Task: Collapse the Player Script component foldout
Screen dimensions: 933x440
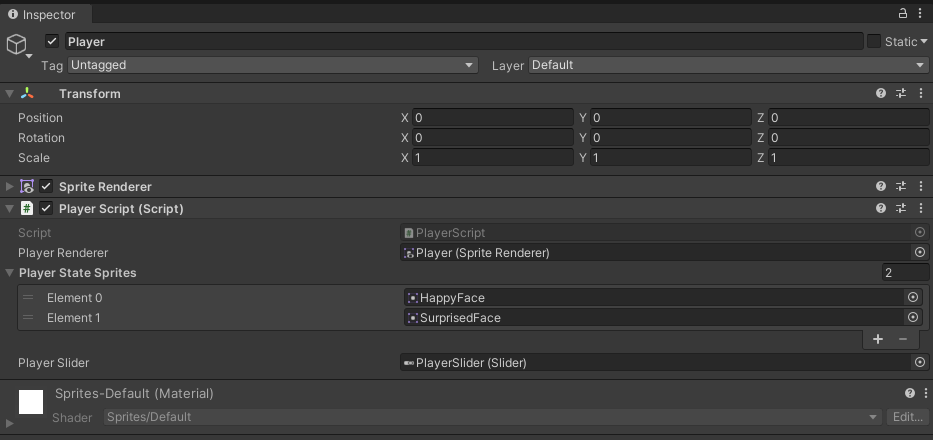Action: 9,208
